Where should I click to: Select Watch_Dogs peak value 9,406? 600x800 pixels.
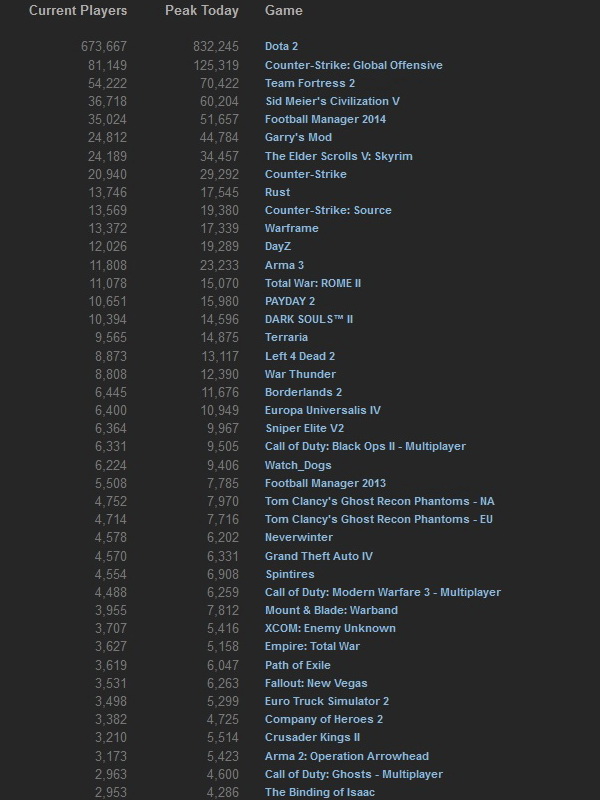[x=222, y=465]
